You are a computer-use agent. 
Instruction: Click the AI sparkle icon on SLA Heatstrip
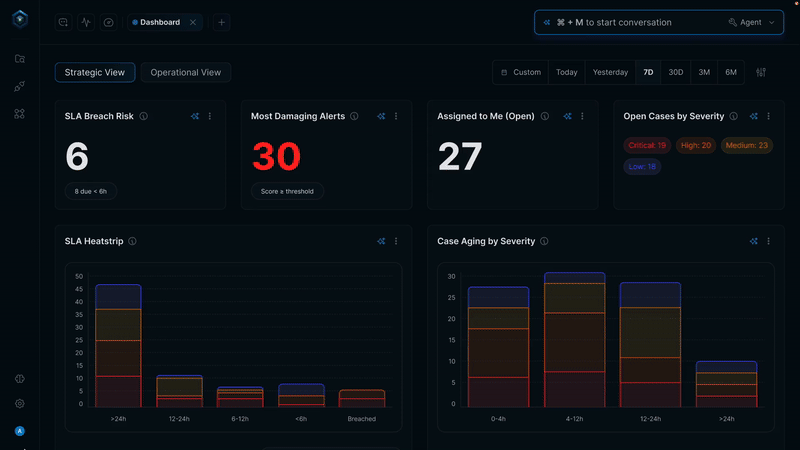pos(381,241)
